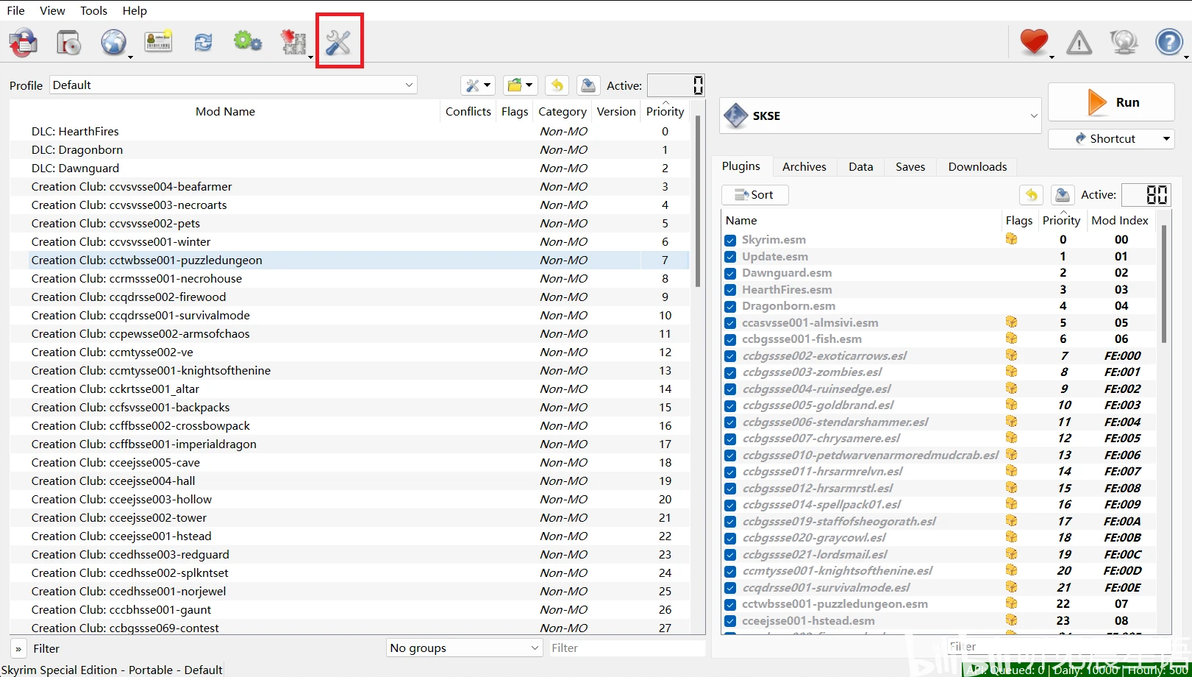The width and height of the screenshot is (1192, 677).
Task: Create plugin list backup icon
Action: pos(1062,195)
